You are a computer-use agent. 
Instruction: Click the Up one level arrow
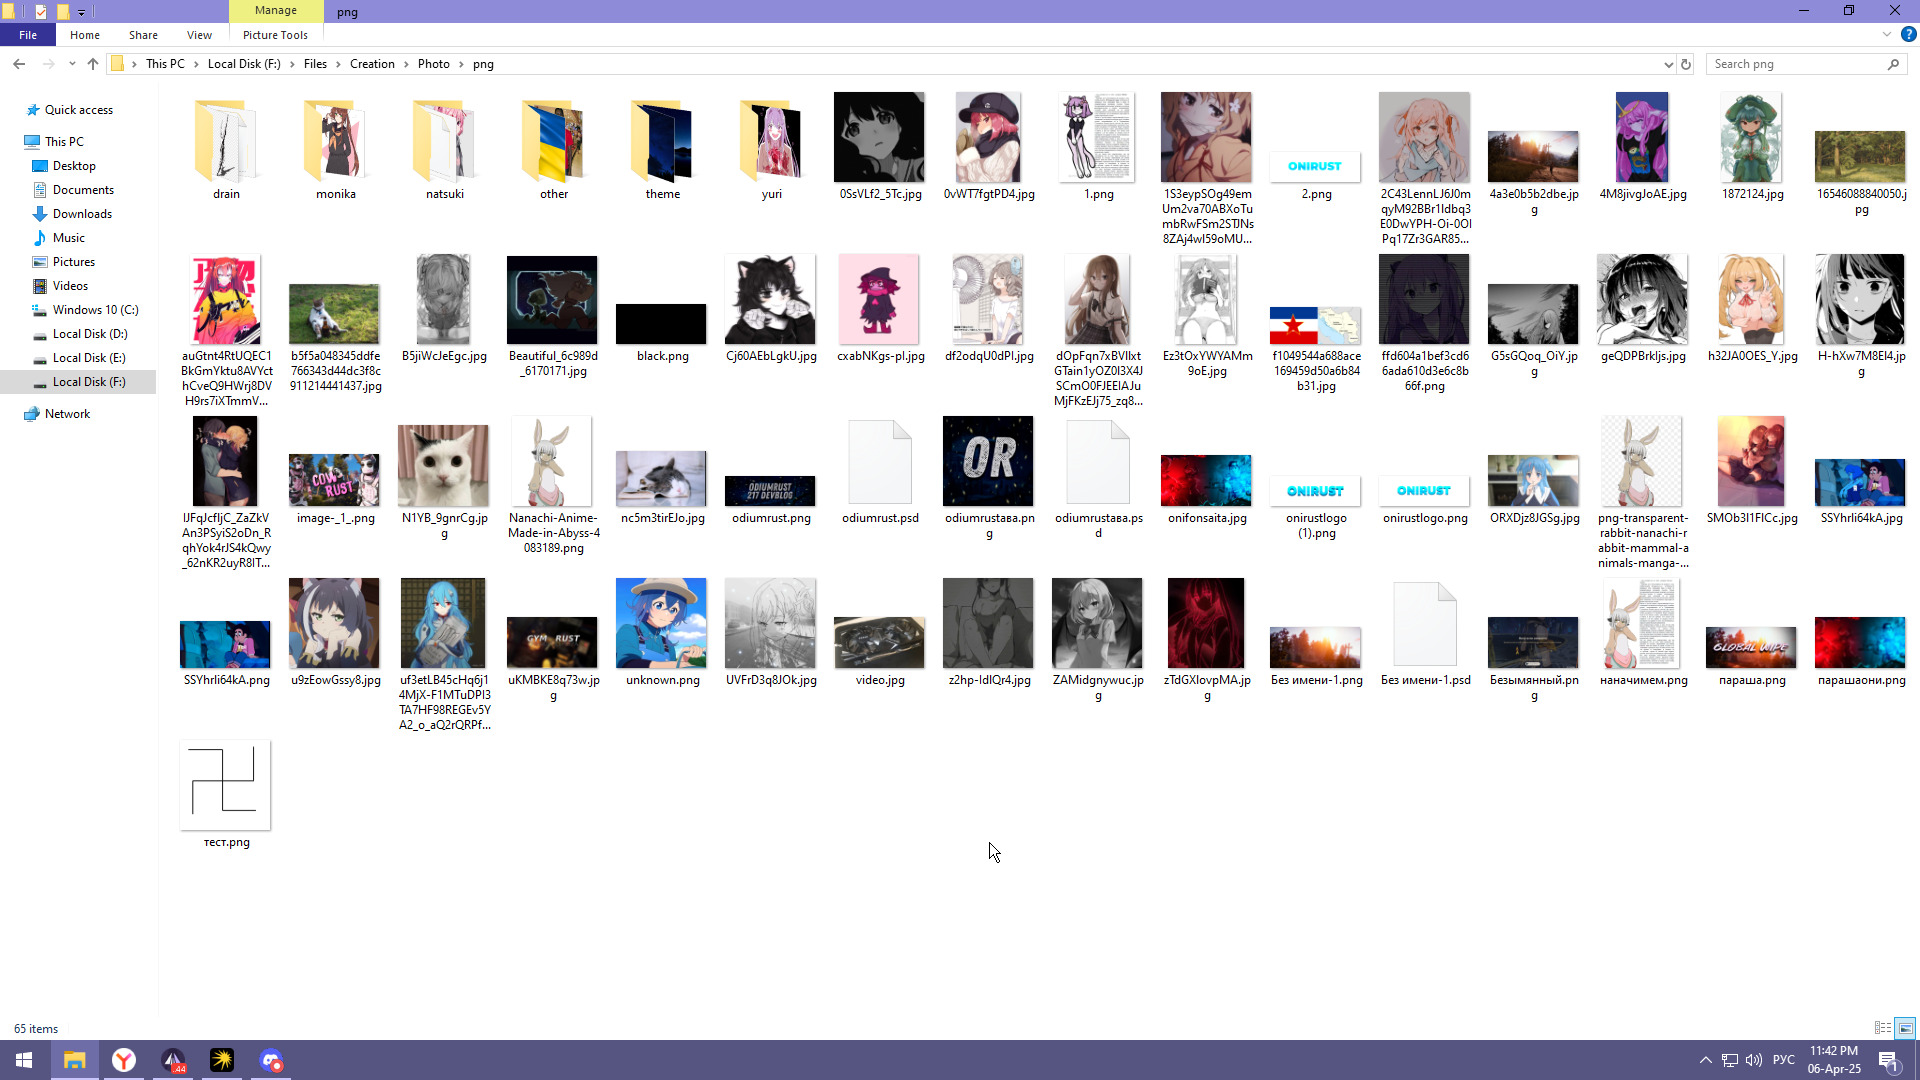(93, 64)
